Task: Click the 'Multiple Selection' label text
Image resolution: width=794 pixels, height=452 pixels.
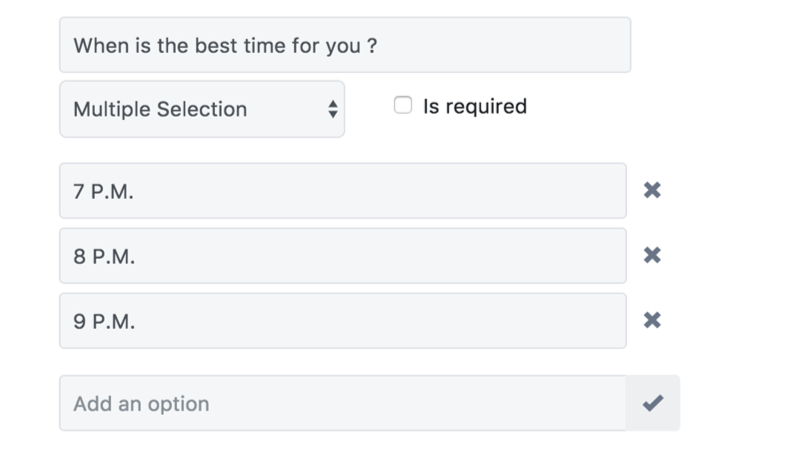Action: pos(160,109)
